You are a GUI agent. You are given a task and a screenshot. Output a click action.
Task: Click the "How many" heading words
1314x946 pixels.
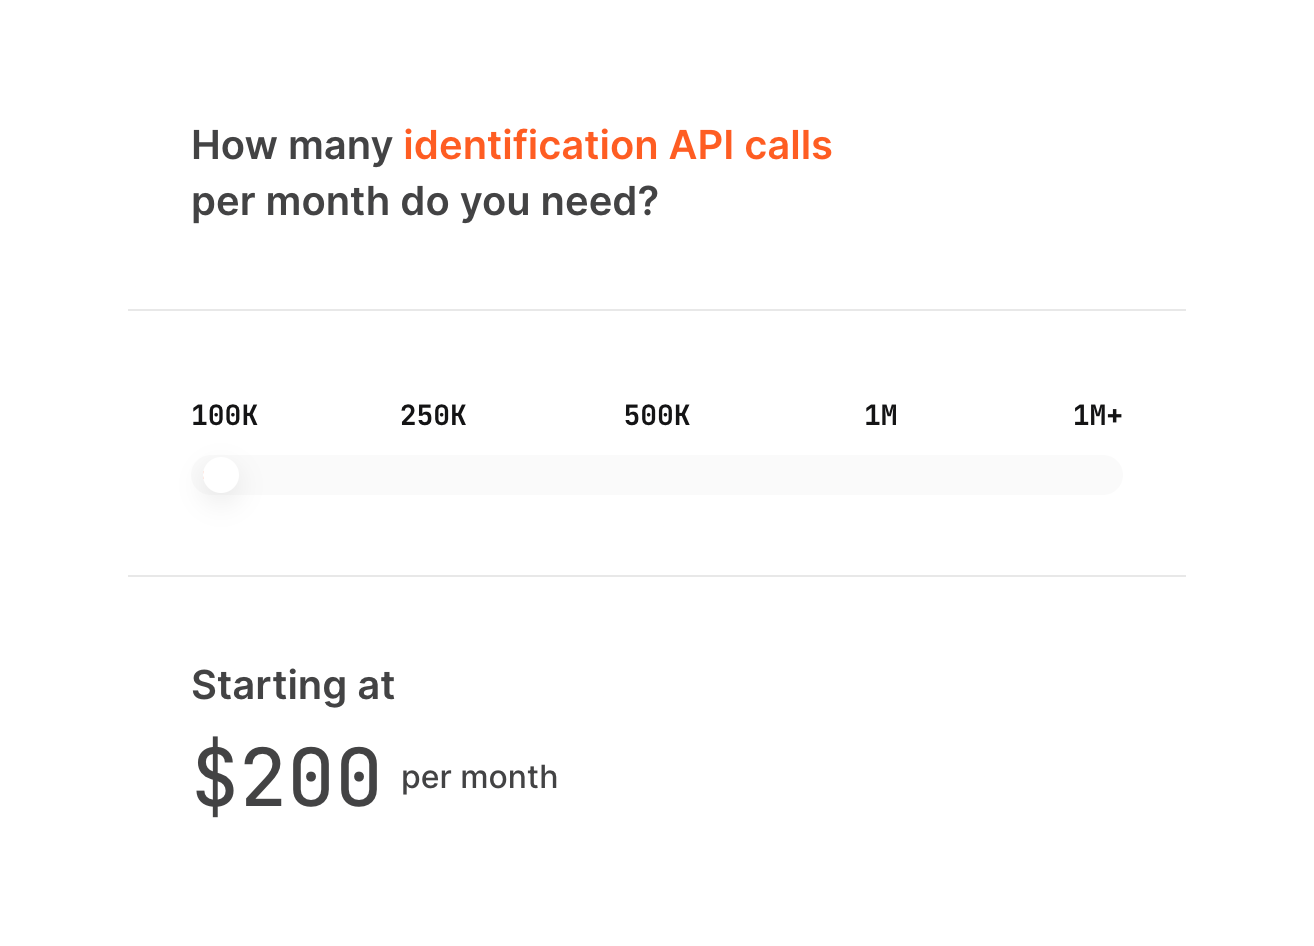pyautogui.click(x=292, y=146)
